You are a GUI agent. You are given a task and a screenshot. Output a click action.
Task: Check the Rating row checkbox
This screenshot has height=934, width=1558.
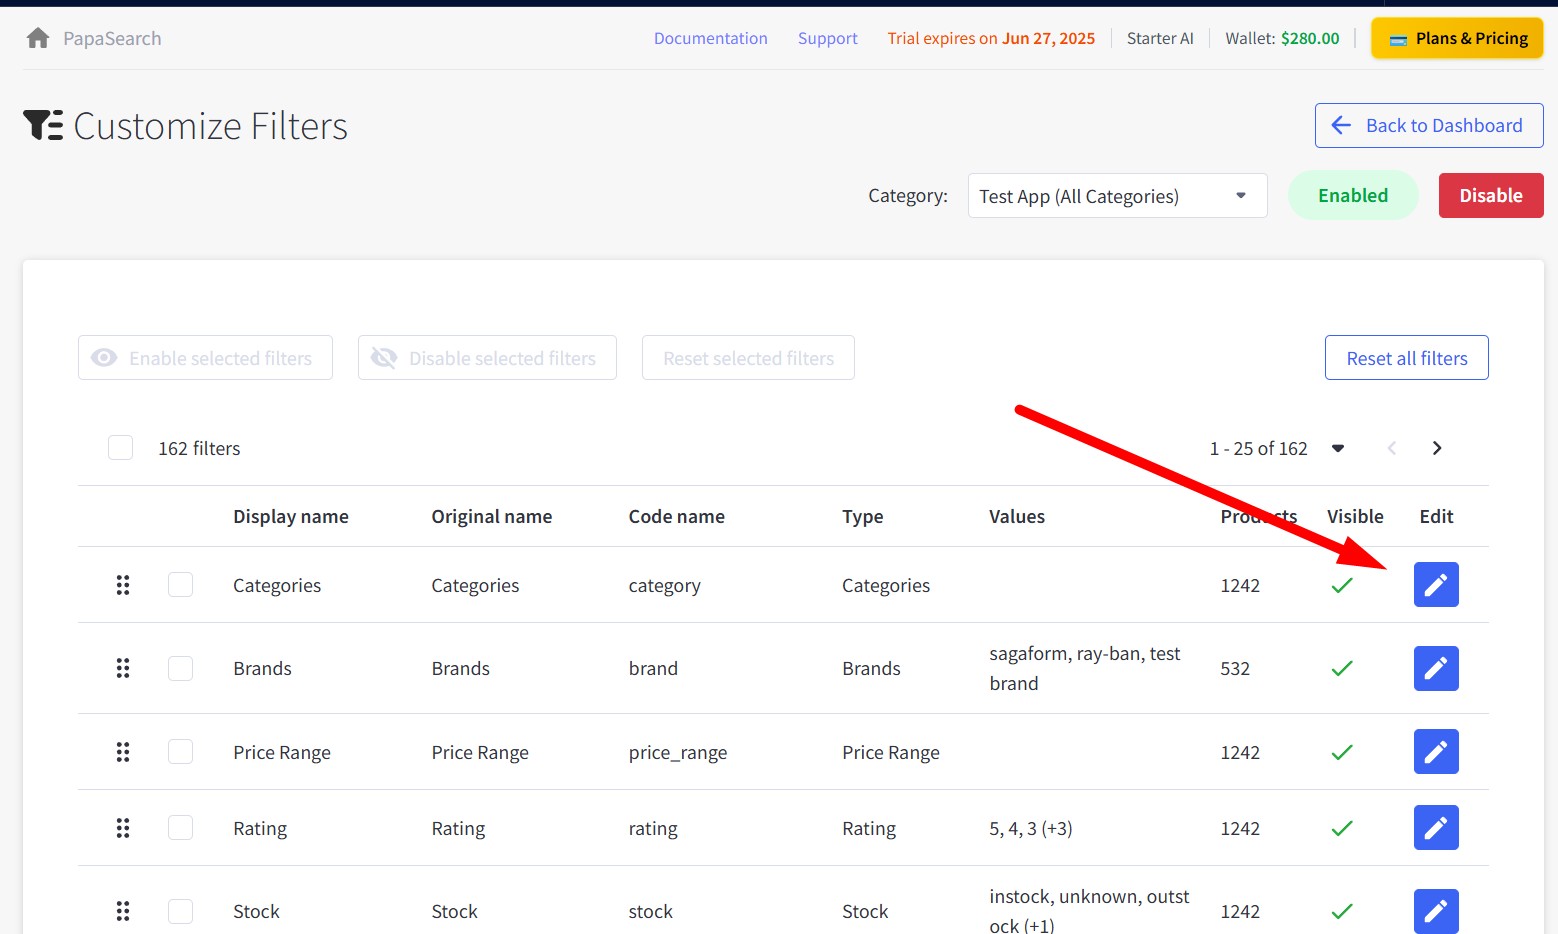point(181,828)
